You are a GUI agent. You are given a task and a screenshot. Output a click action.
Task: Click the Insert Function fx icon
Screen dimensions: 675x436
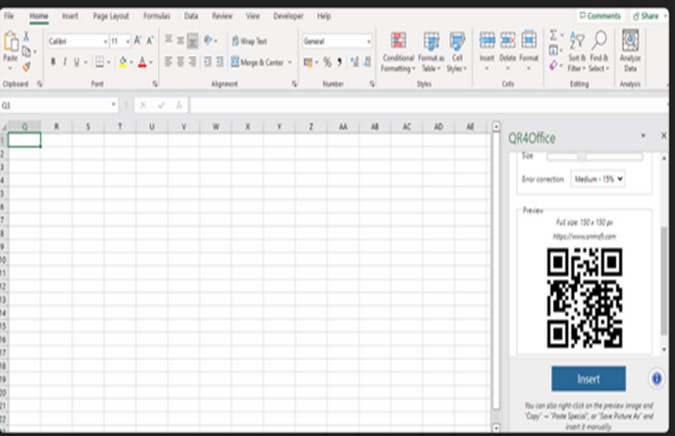(x=179, y=105)
